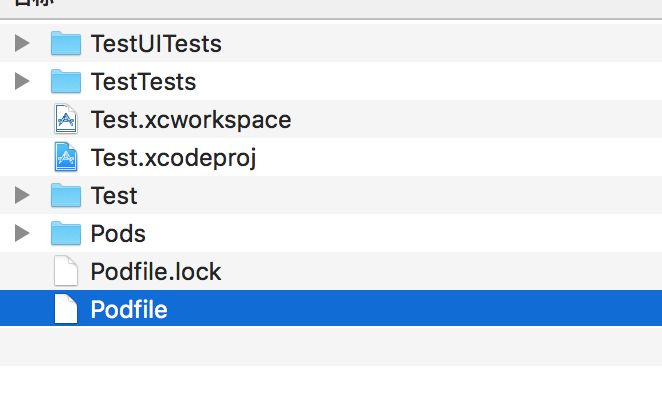Click the empty row below Podfile
The height and width of the screenshot is (400, 662).
[330, 346]
